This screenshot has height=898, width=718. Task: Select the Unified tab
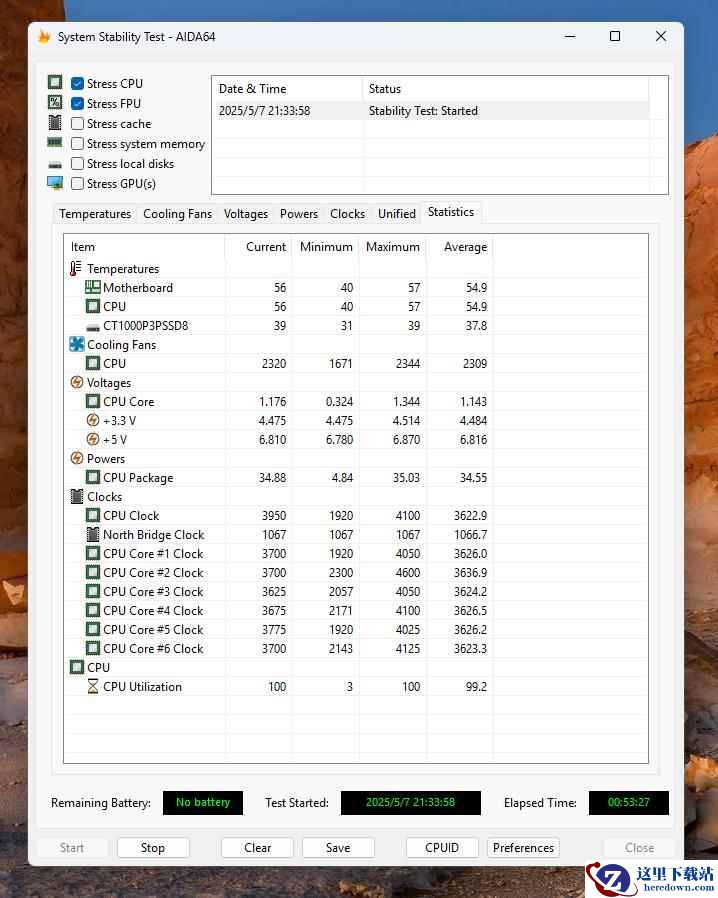[397, 214]
